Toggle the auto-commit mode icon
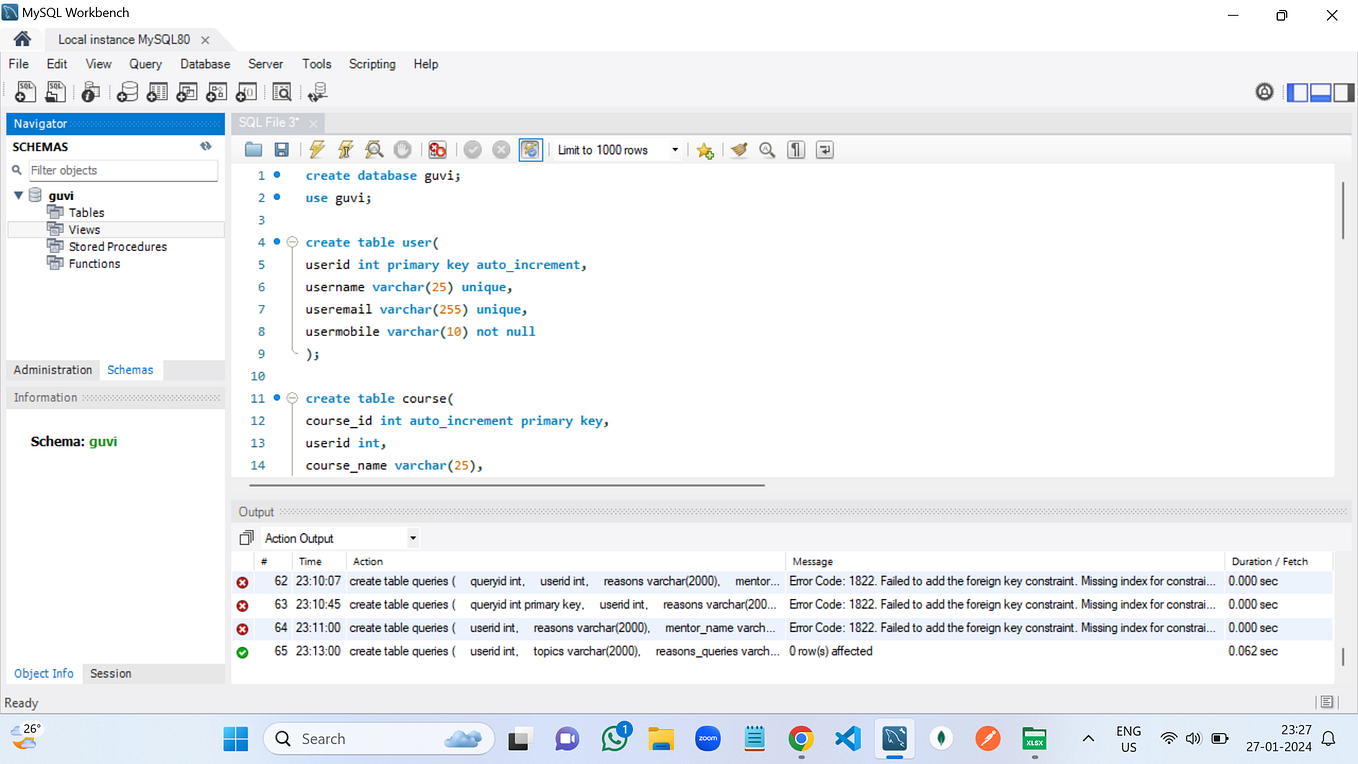This screenshot has width=1358, height=764. (531, 149)
